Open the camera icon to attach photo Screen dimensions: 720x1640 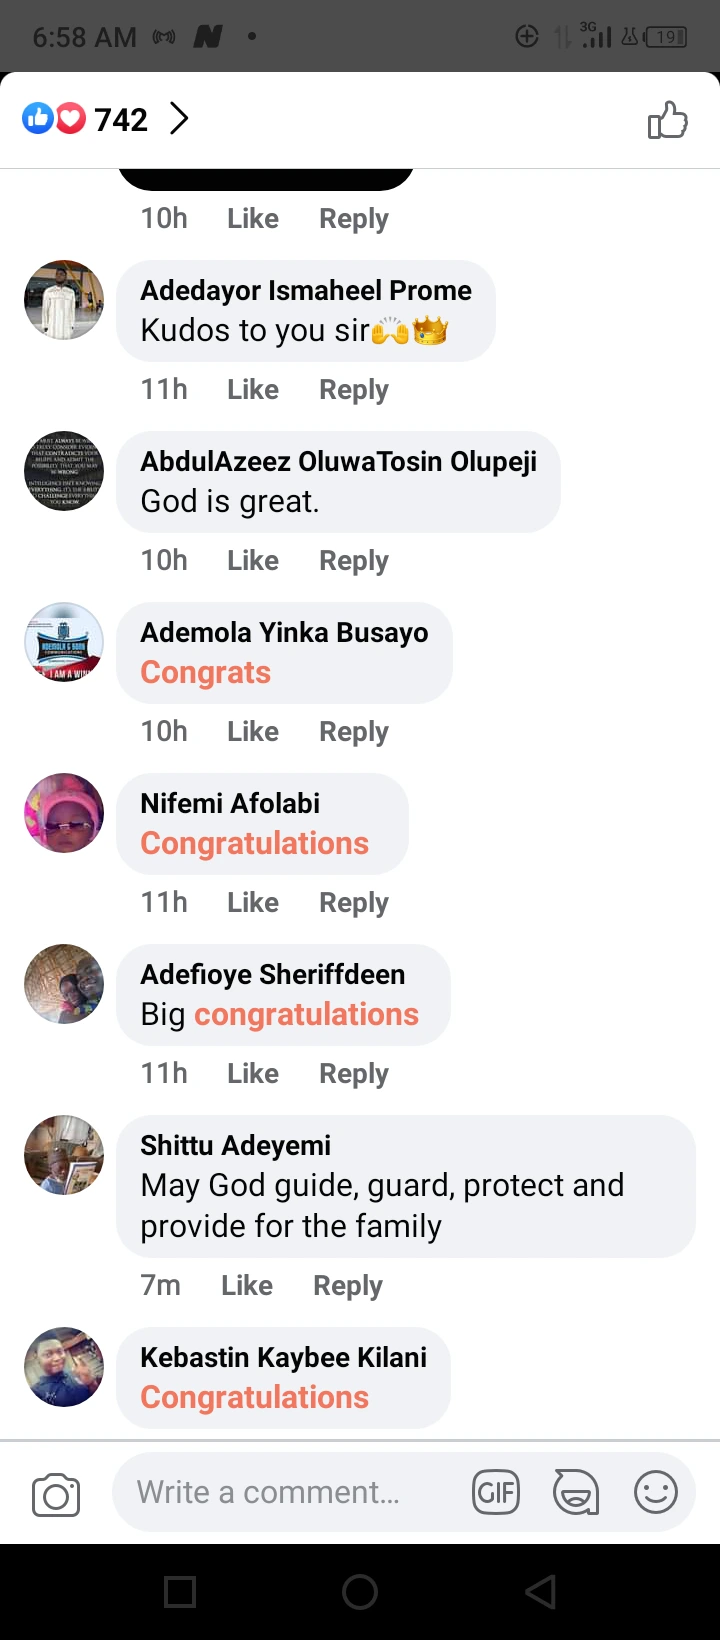56,1495
